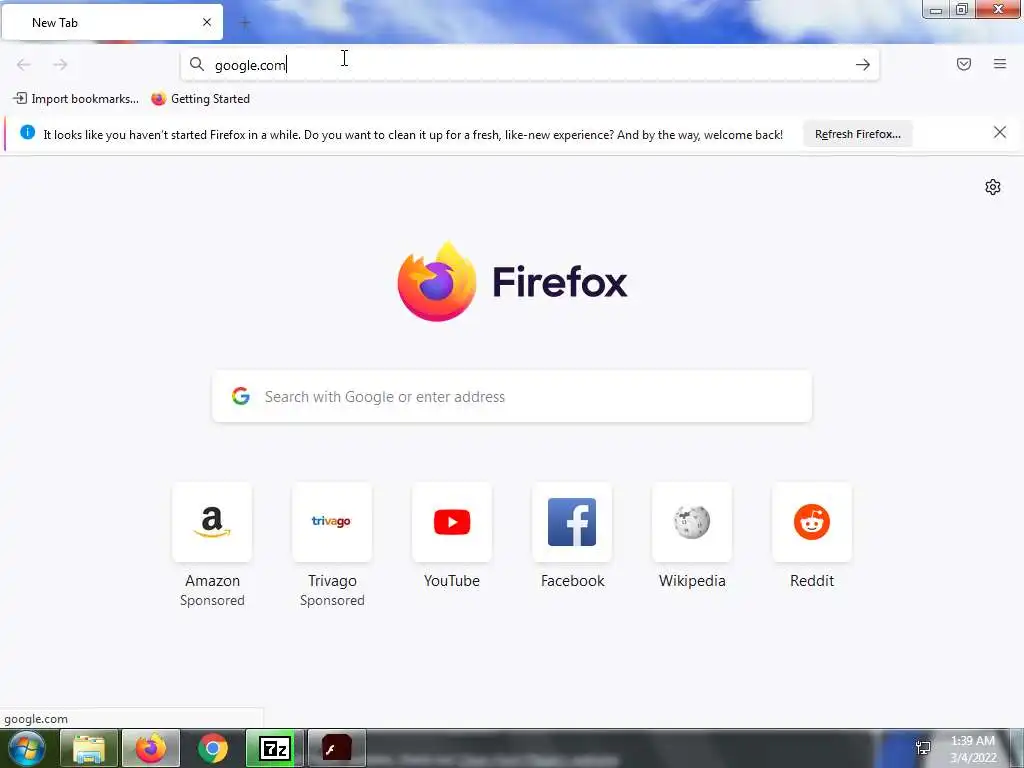Launch Chrome from the taskbar
The height and width of the screenshot is (768, 1024).
pyautogui.click(x=213, y=748)
